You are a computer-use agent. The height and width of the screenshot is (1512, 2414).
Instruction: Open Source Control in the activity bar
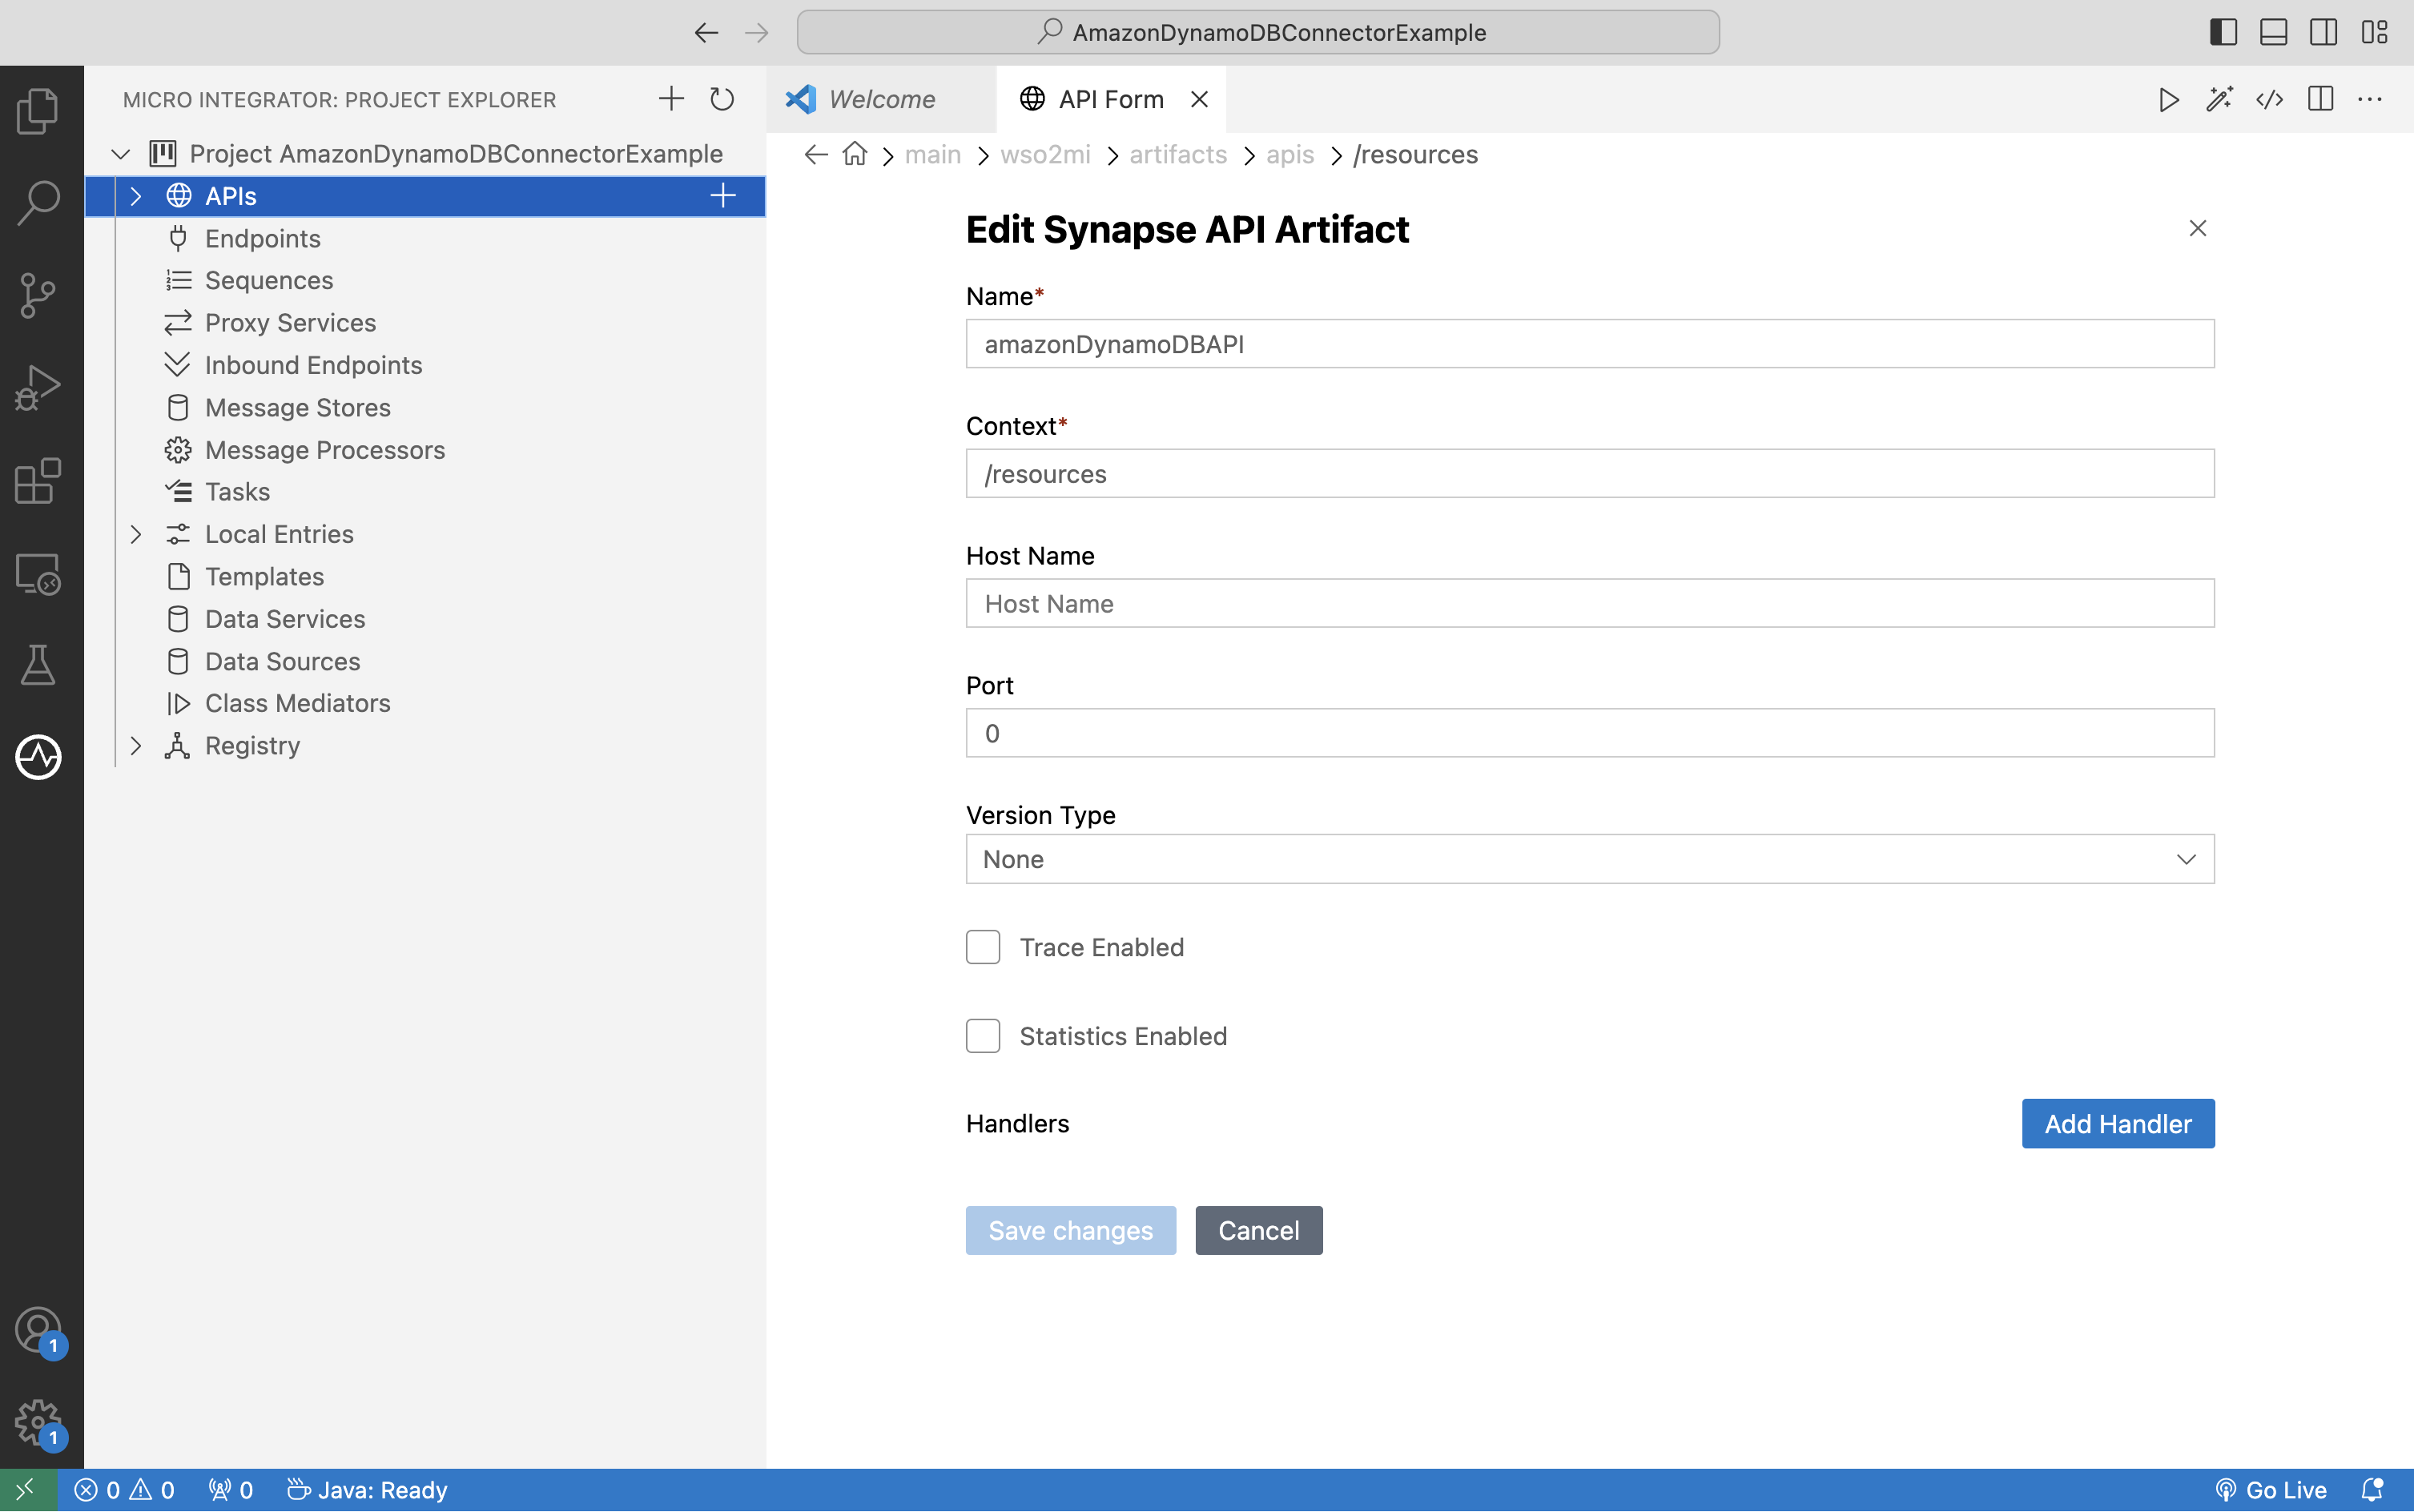(x=39, y=294)
